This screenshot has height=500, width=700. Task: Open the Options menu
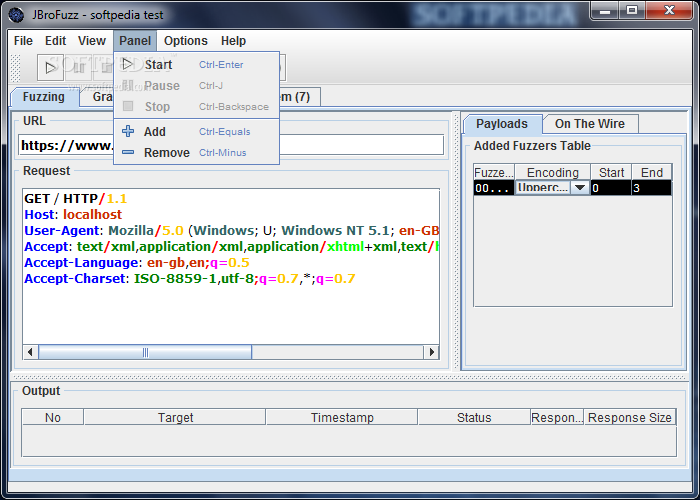point(185,41)
